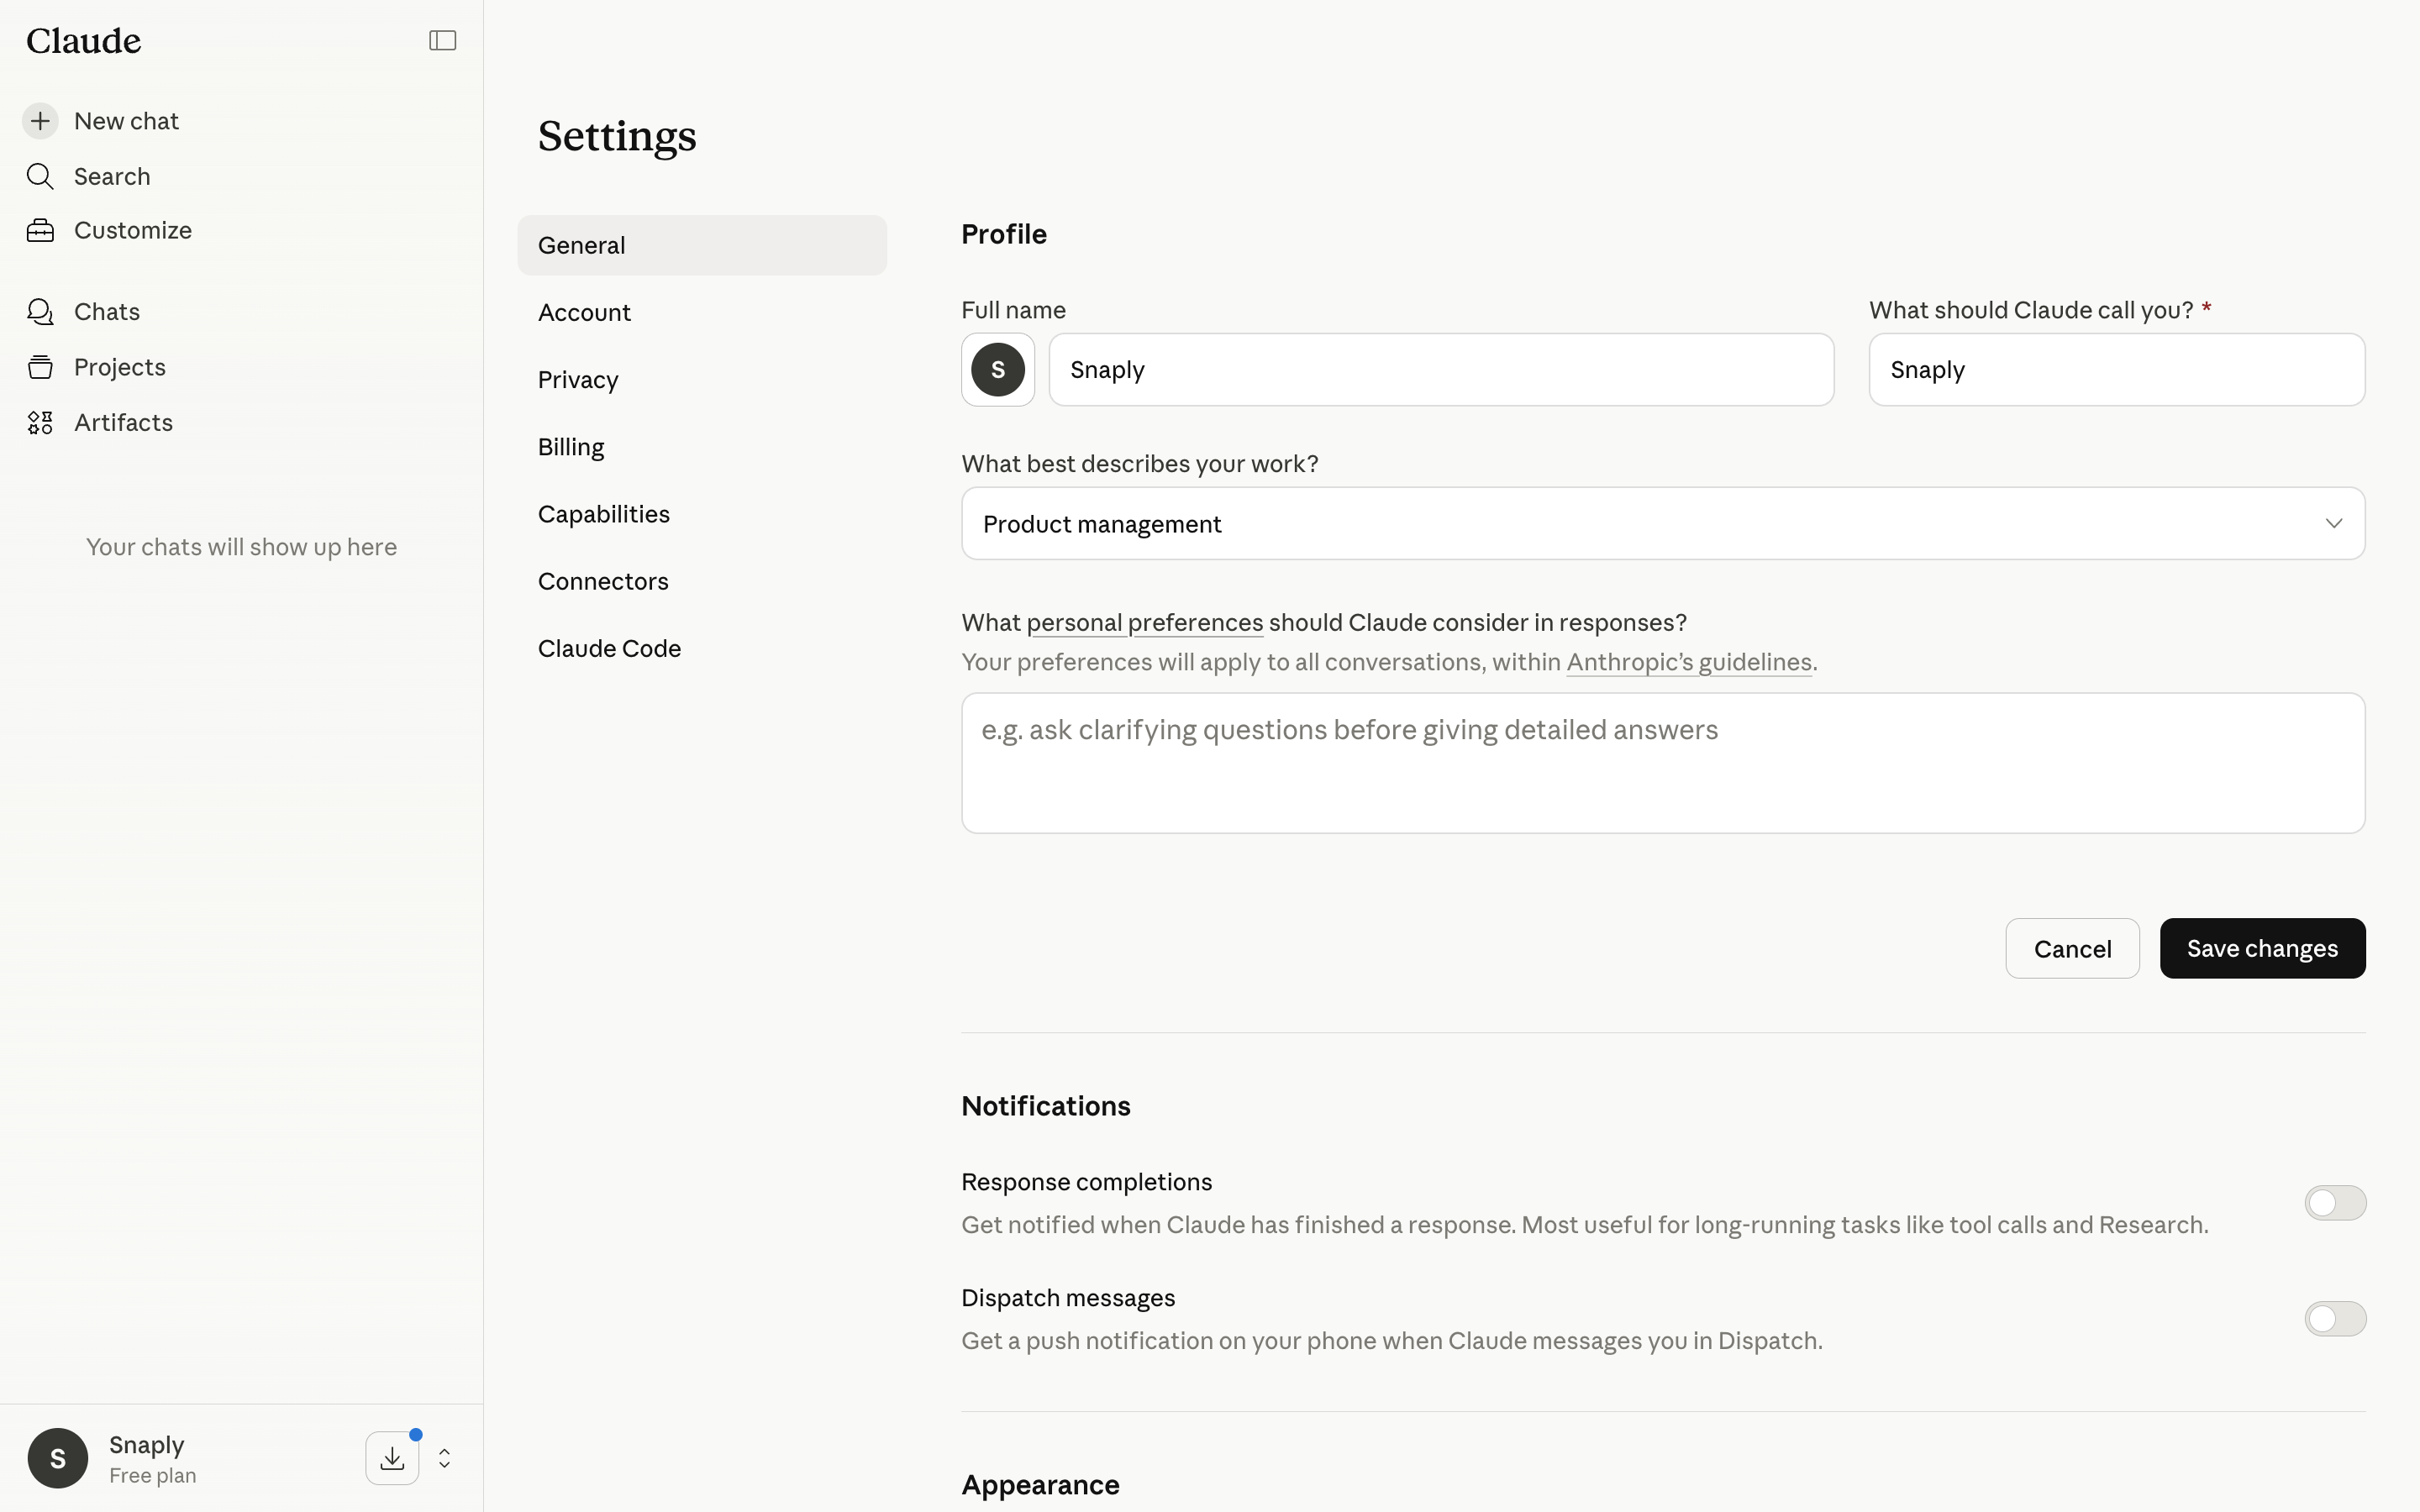
Task: Open the work description dropdown
Action: [x=1663, y=523]
